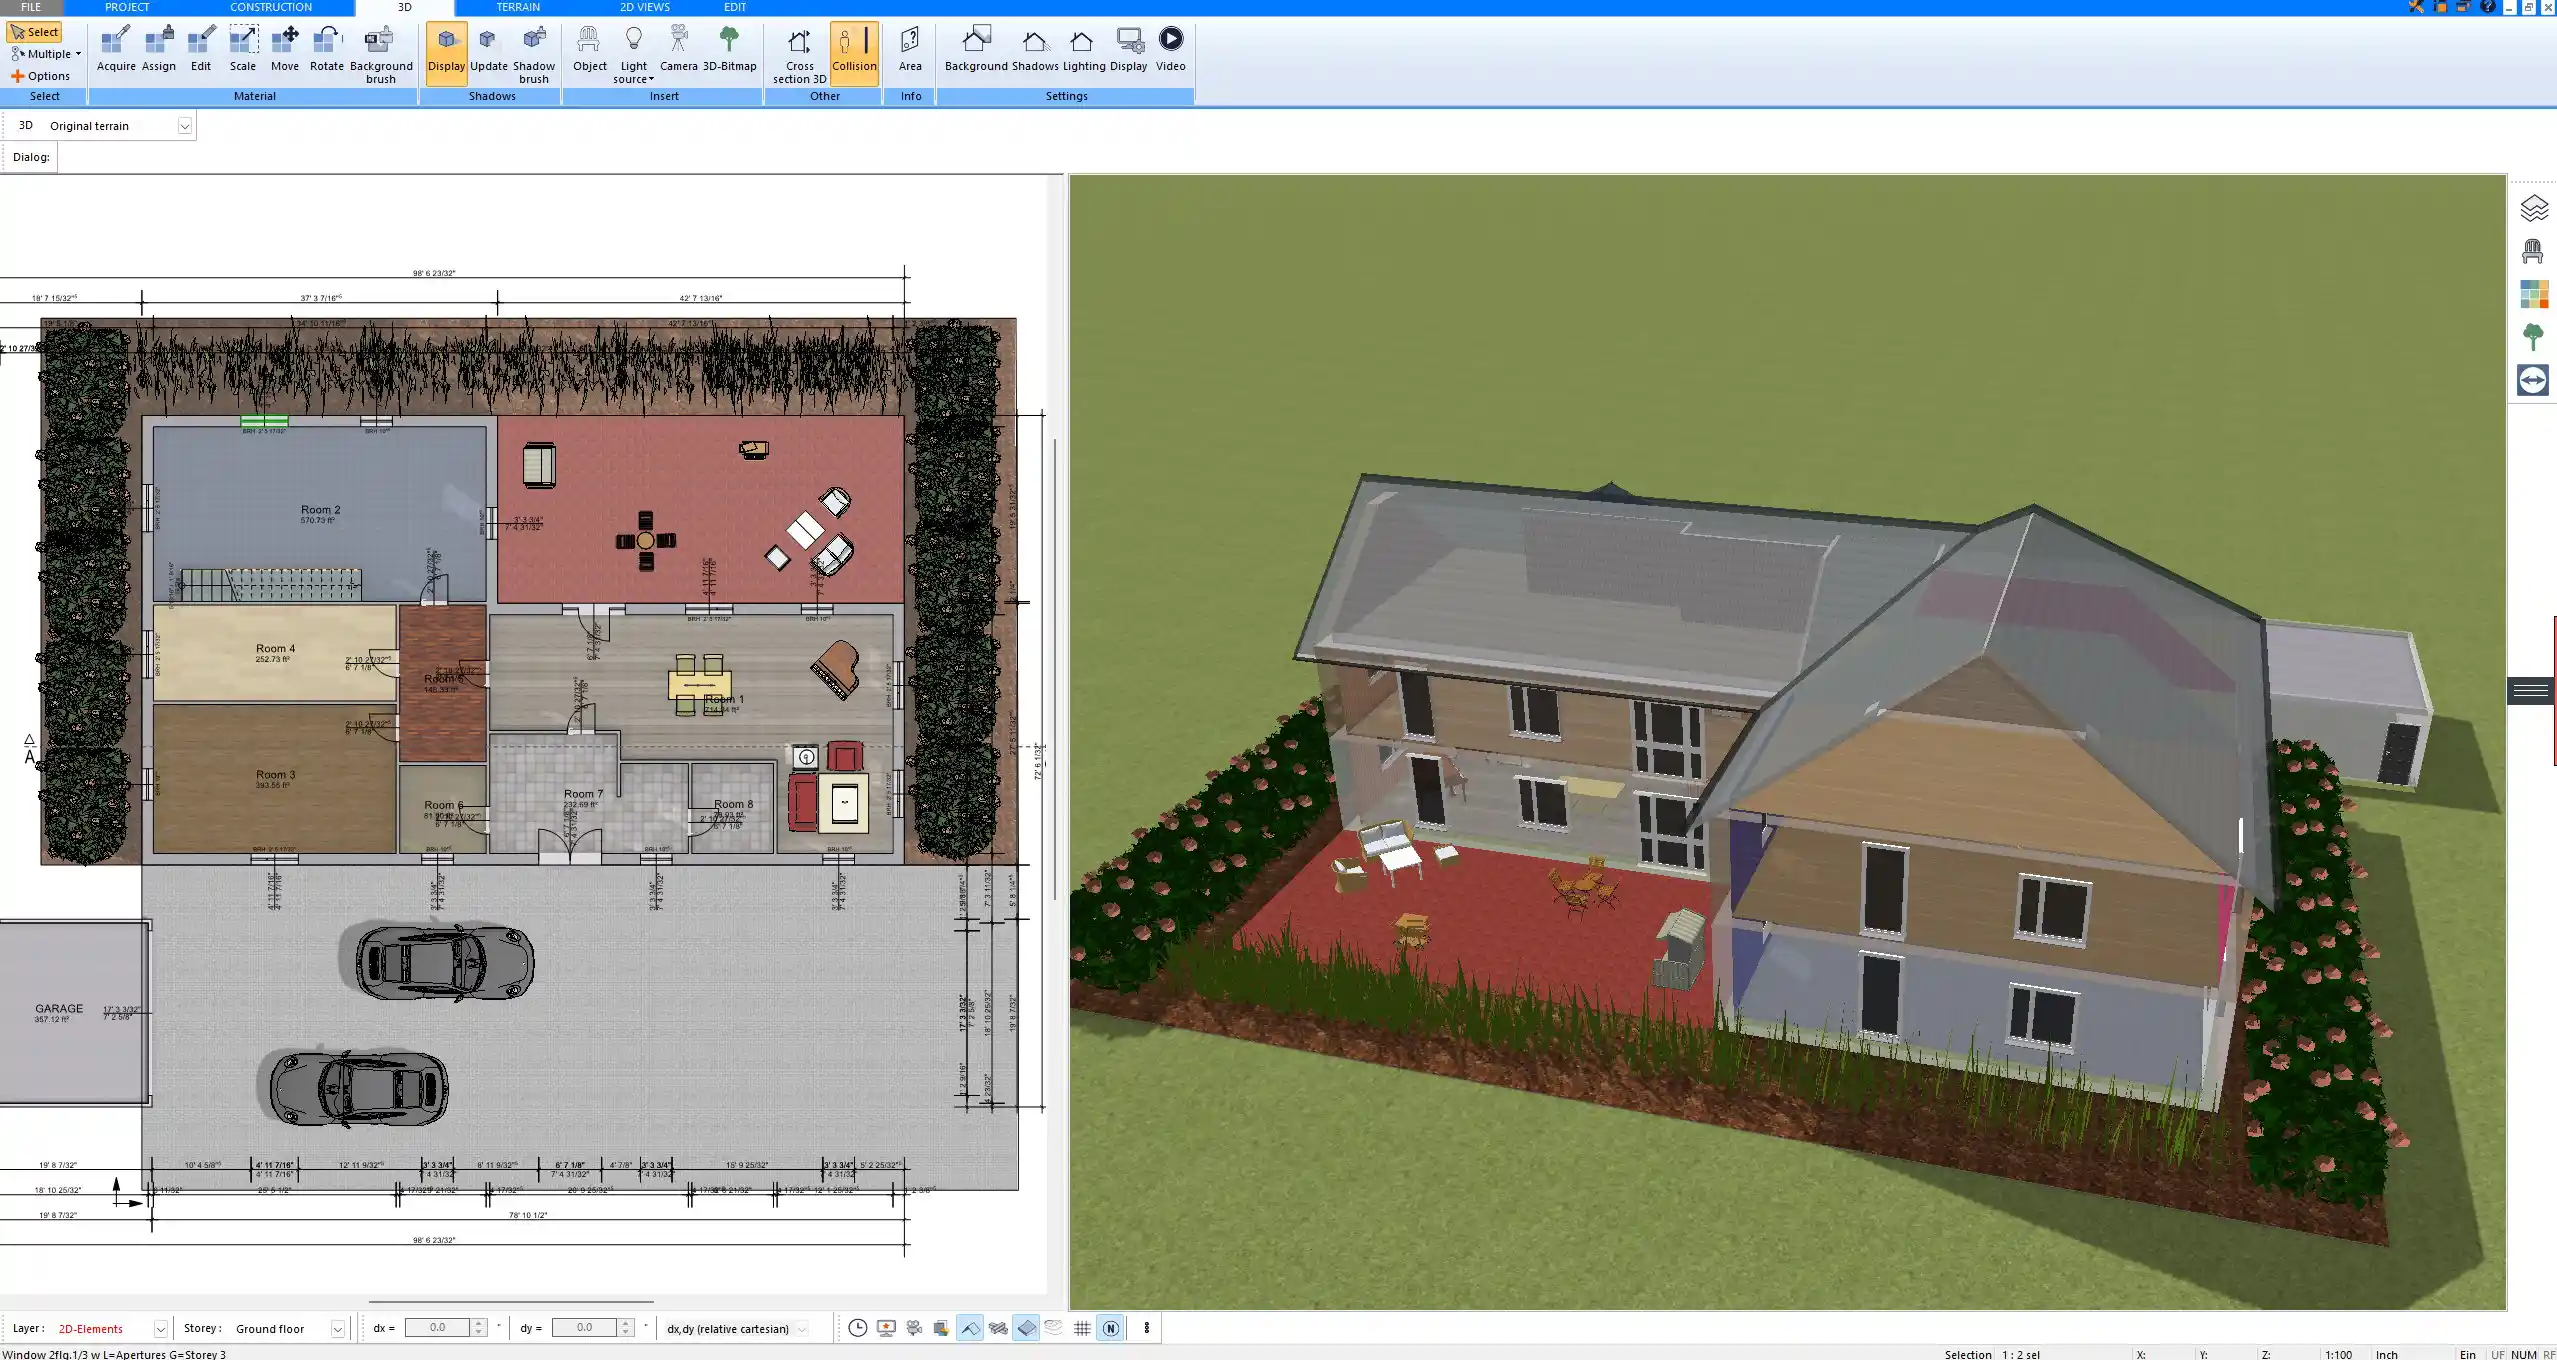
Task: Switch to the TERRAIN ribbon tab
Action: [x=516, y=7]
